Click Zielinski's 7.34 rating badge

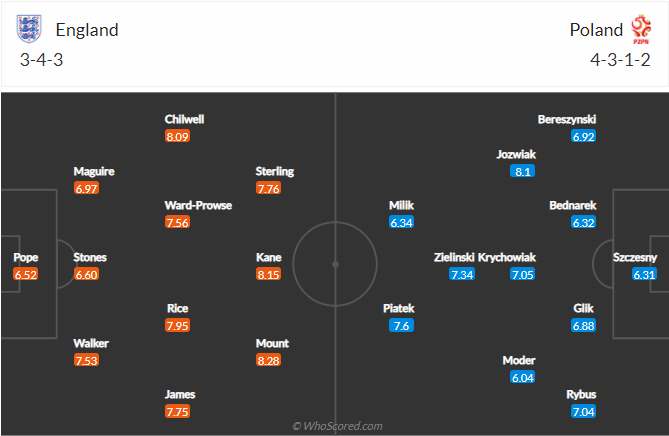coord(462,274)
